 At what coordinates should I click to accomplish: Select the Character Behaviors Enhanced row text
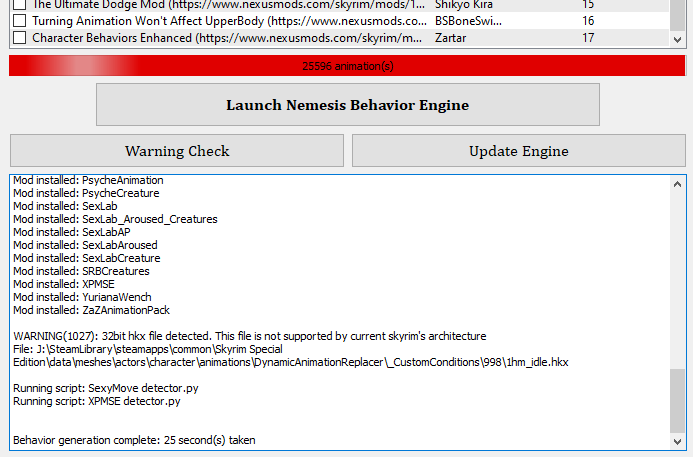227,38
